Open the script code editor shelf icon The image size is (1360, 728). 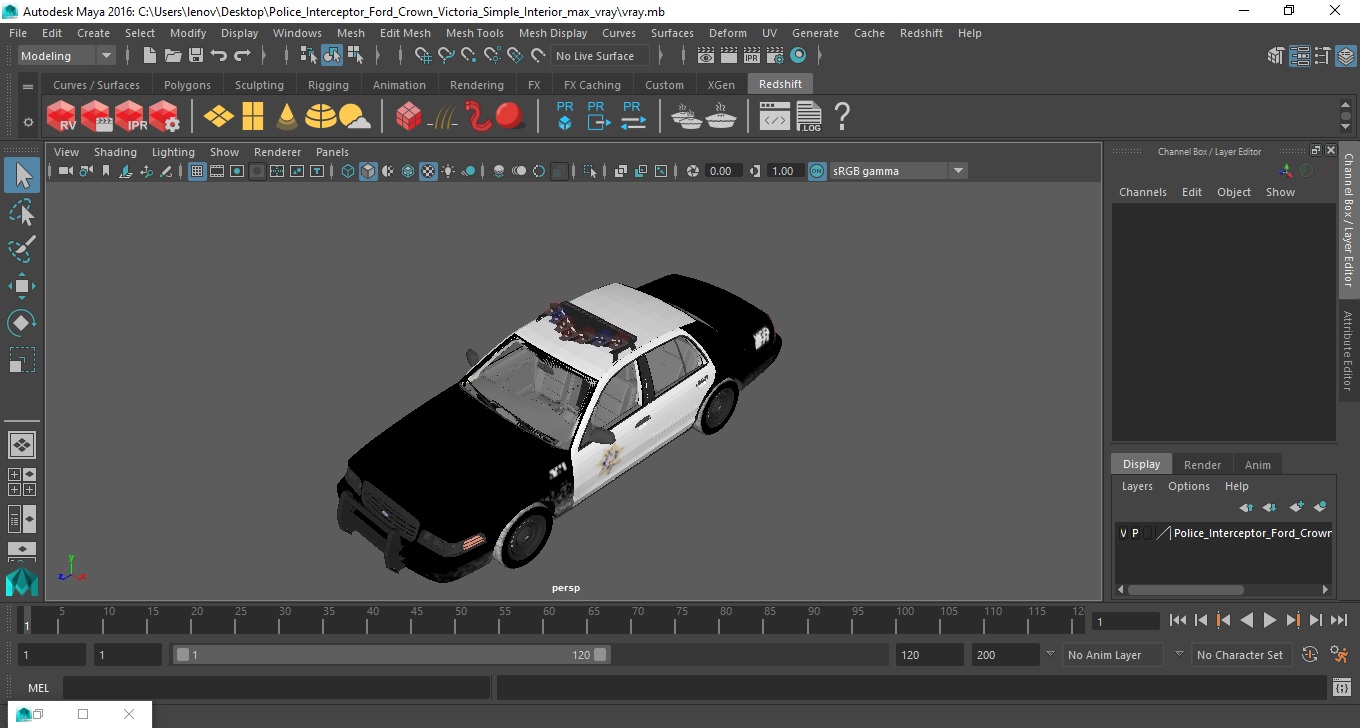tap(775, 118)
